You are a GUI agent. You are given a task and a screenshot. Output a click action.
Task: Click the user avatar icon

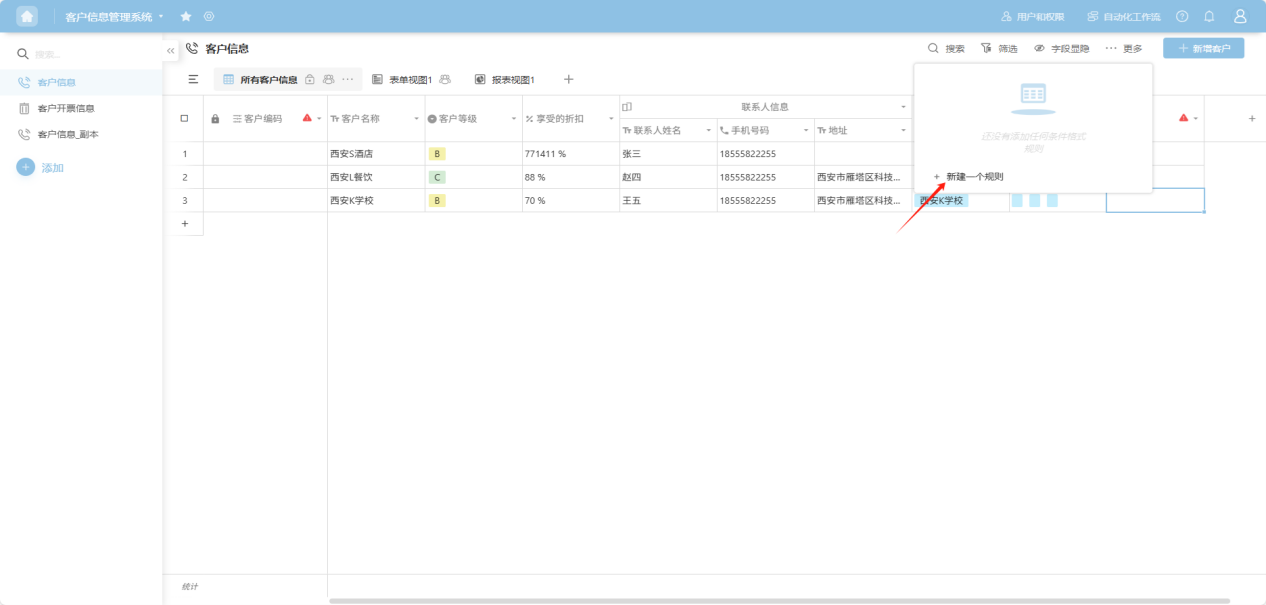1240,17
